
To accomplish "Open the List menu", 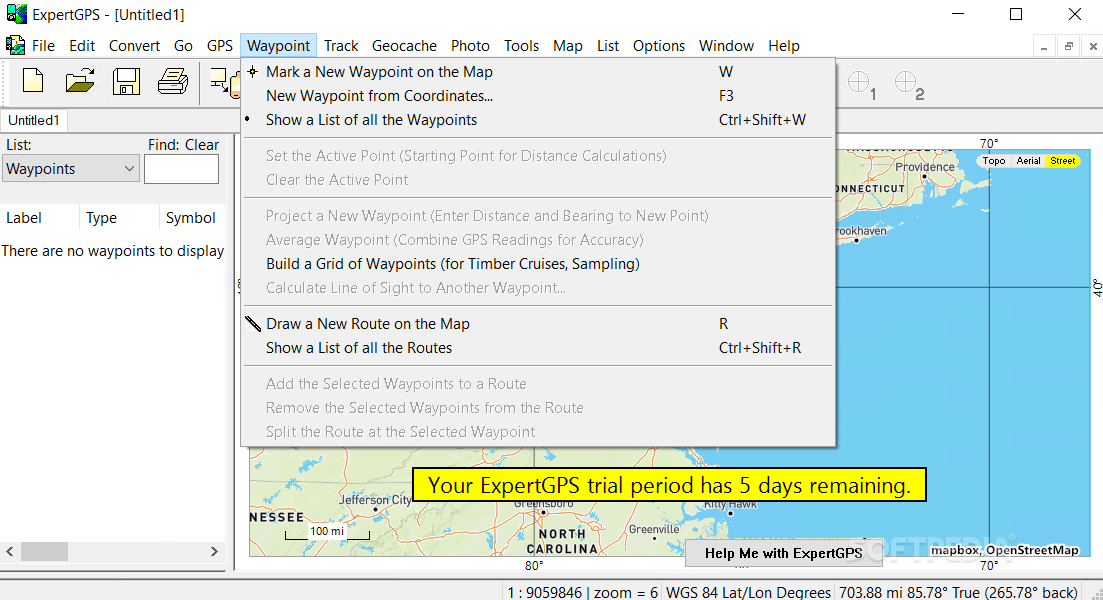I will (x=608, y=46).
